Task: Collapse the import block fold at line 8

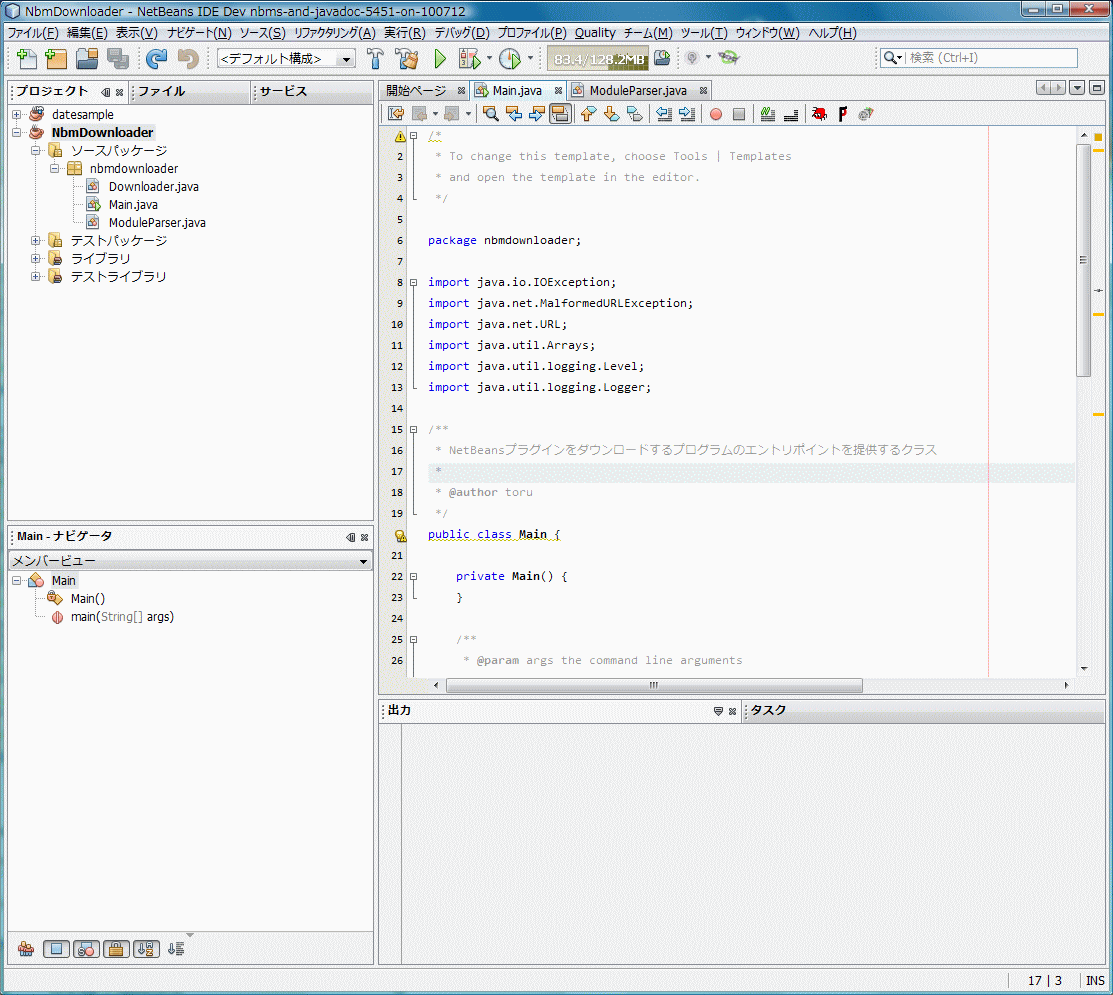Action: point(413,282)
